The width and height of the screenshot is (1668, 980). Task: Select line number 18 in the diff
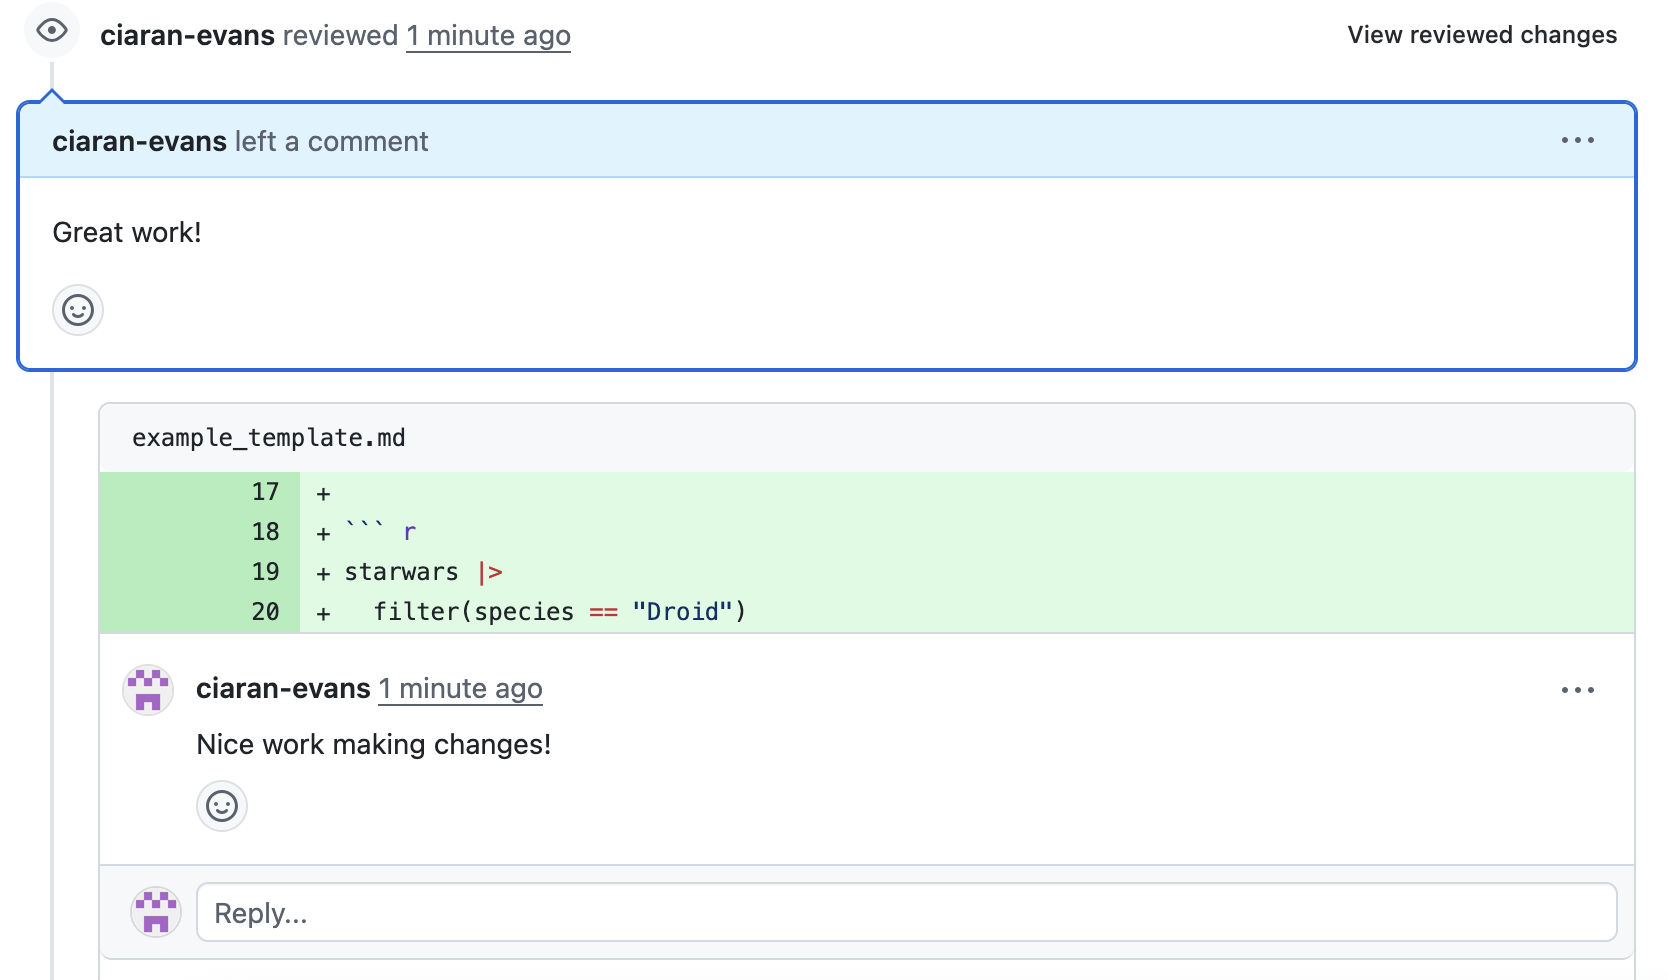(265, 532)
